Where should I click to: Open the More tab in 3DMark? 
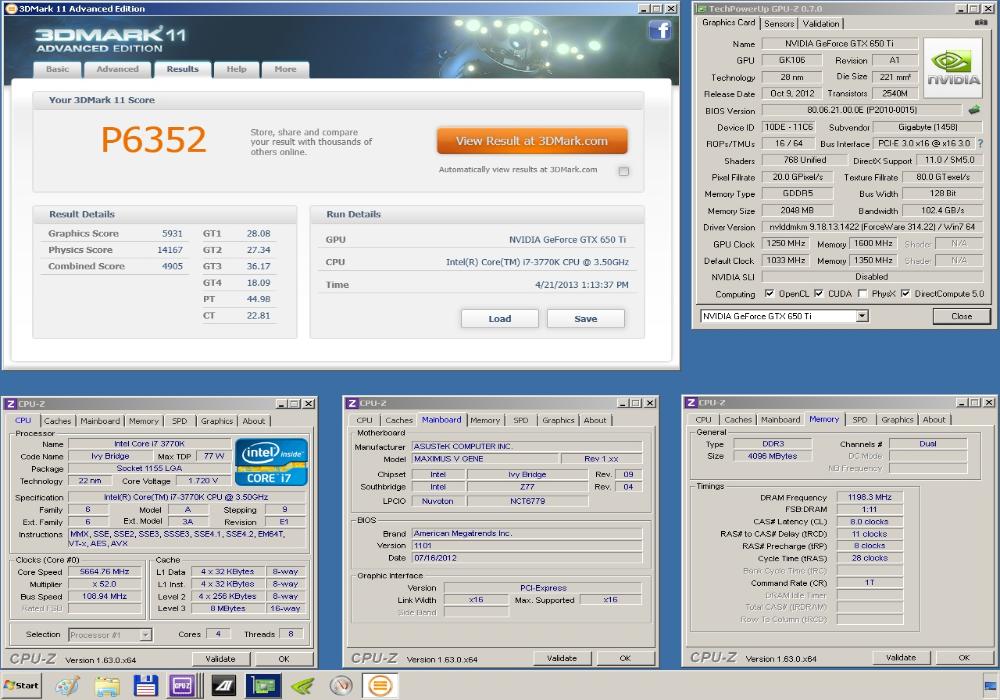pyautogui.click(x=285, y=69)
